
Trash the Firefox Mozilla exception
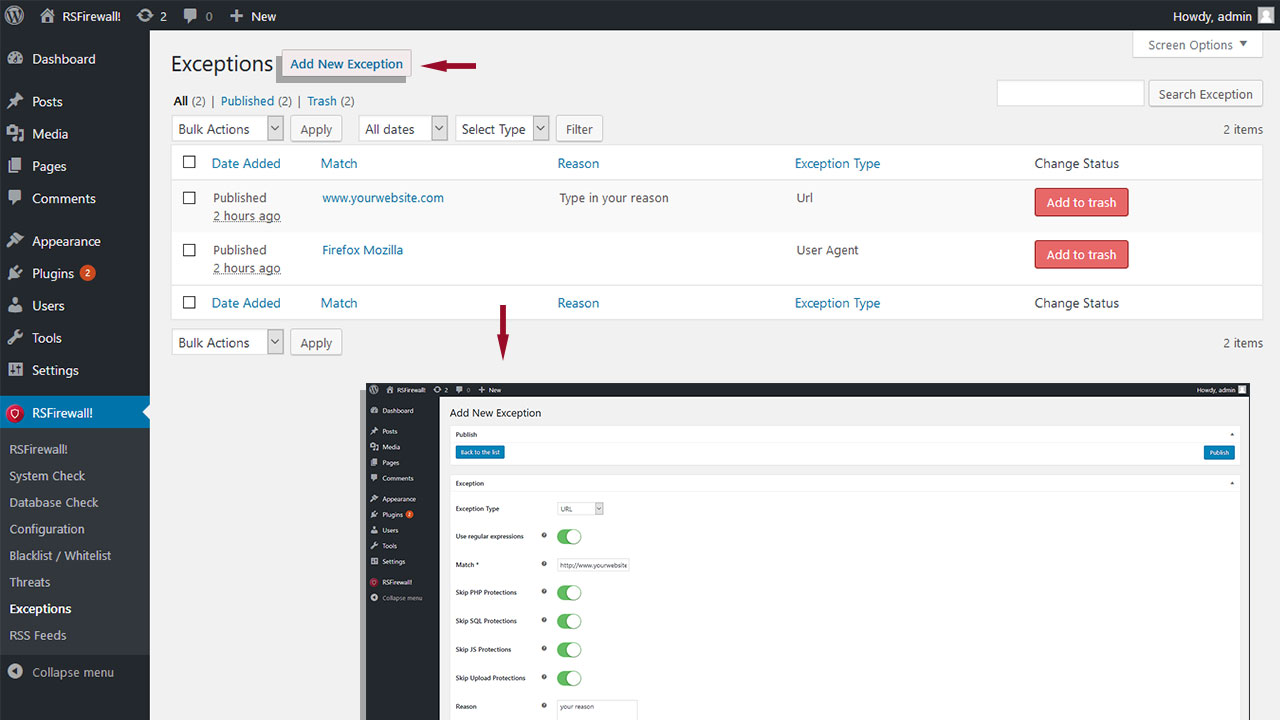[1081, 255]
